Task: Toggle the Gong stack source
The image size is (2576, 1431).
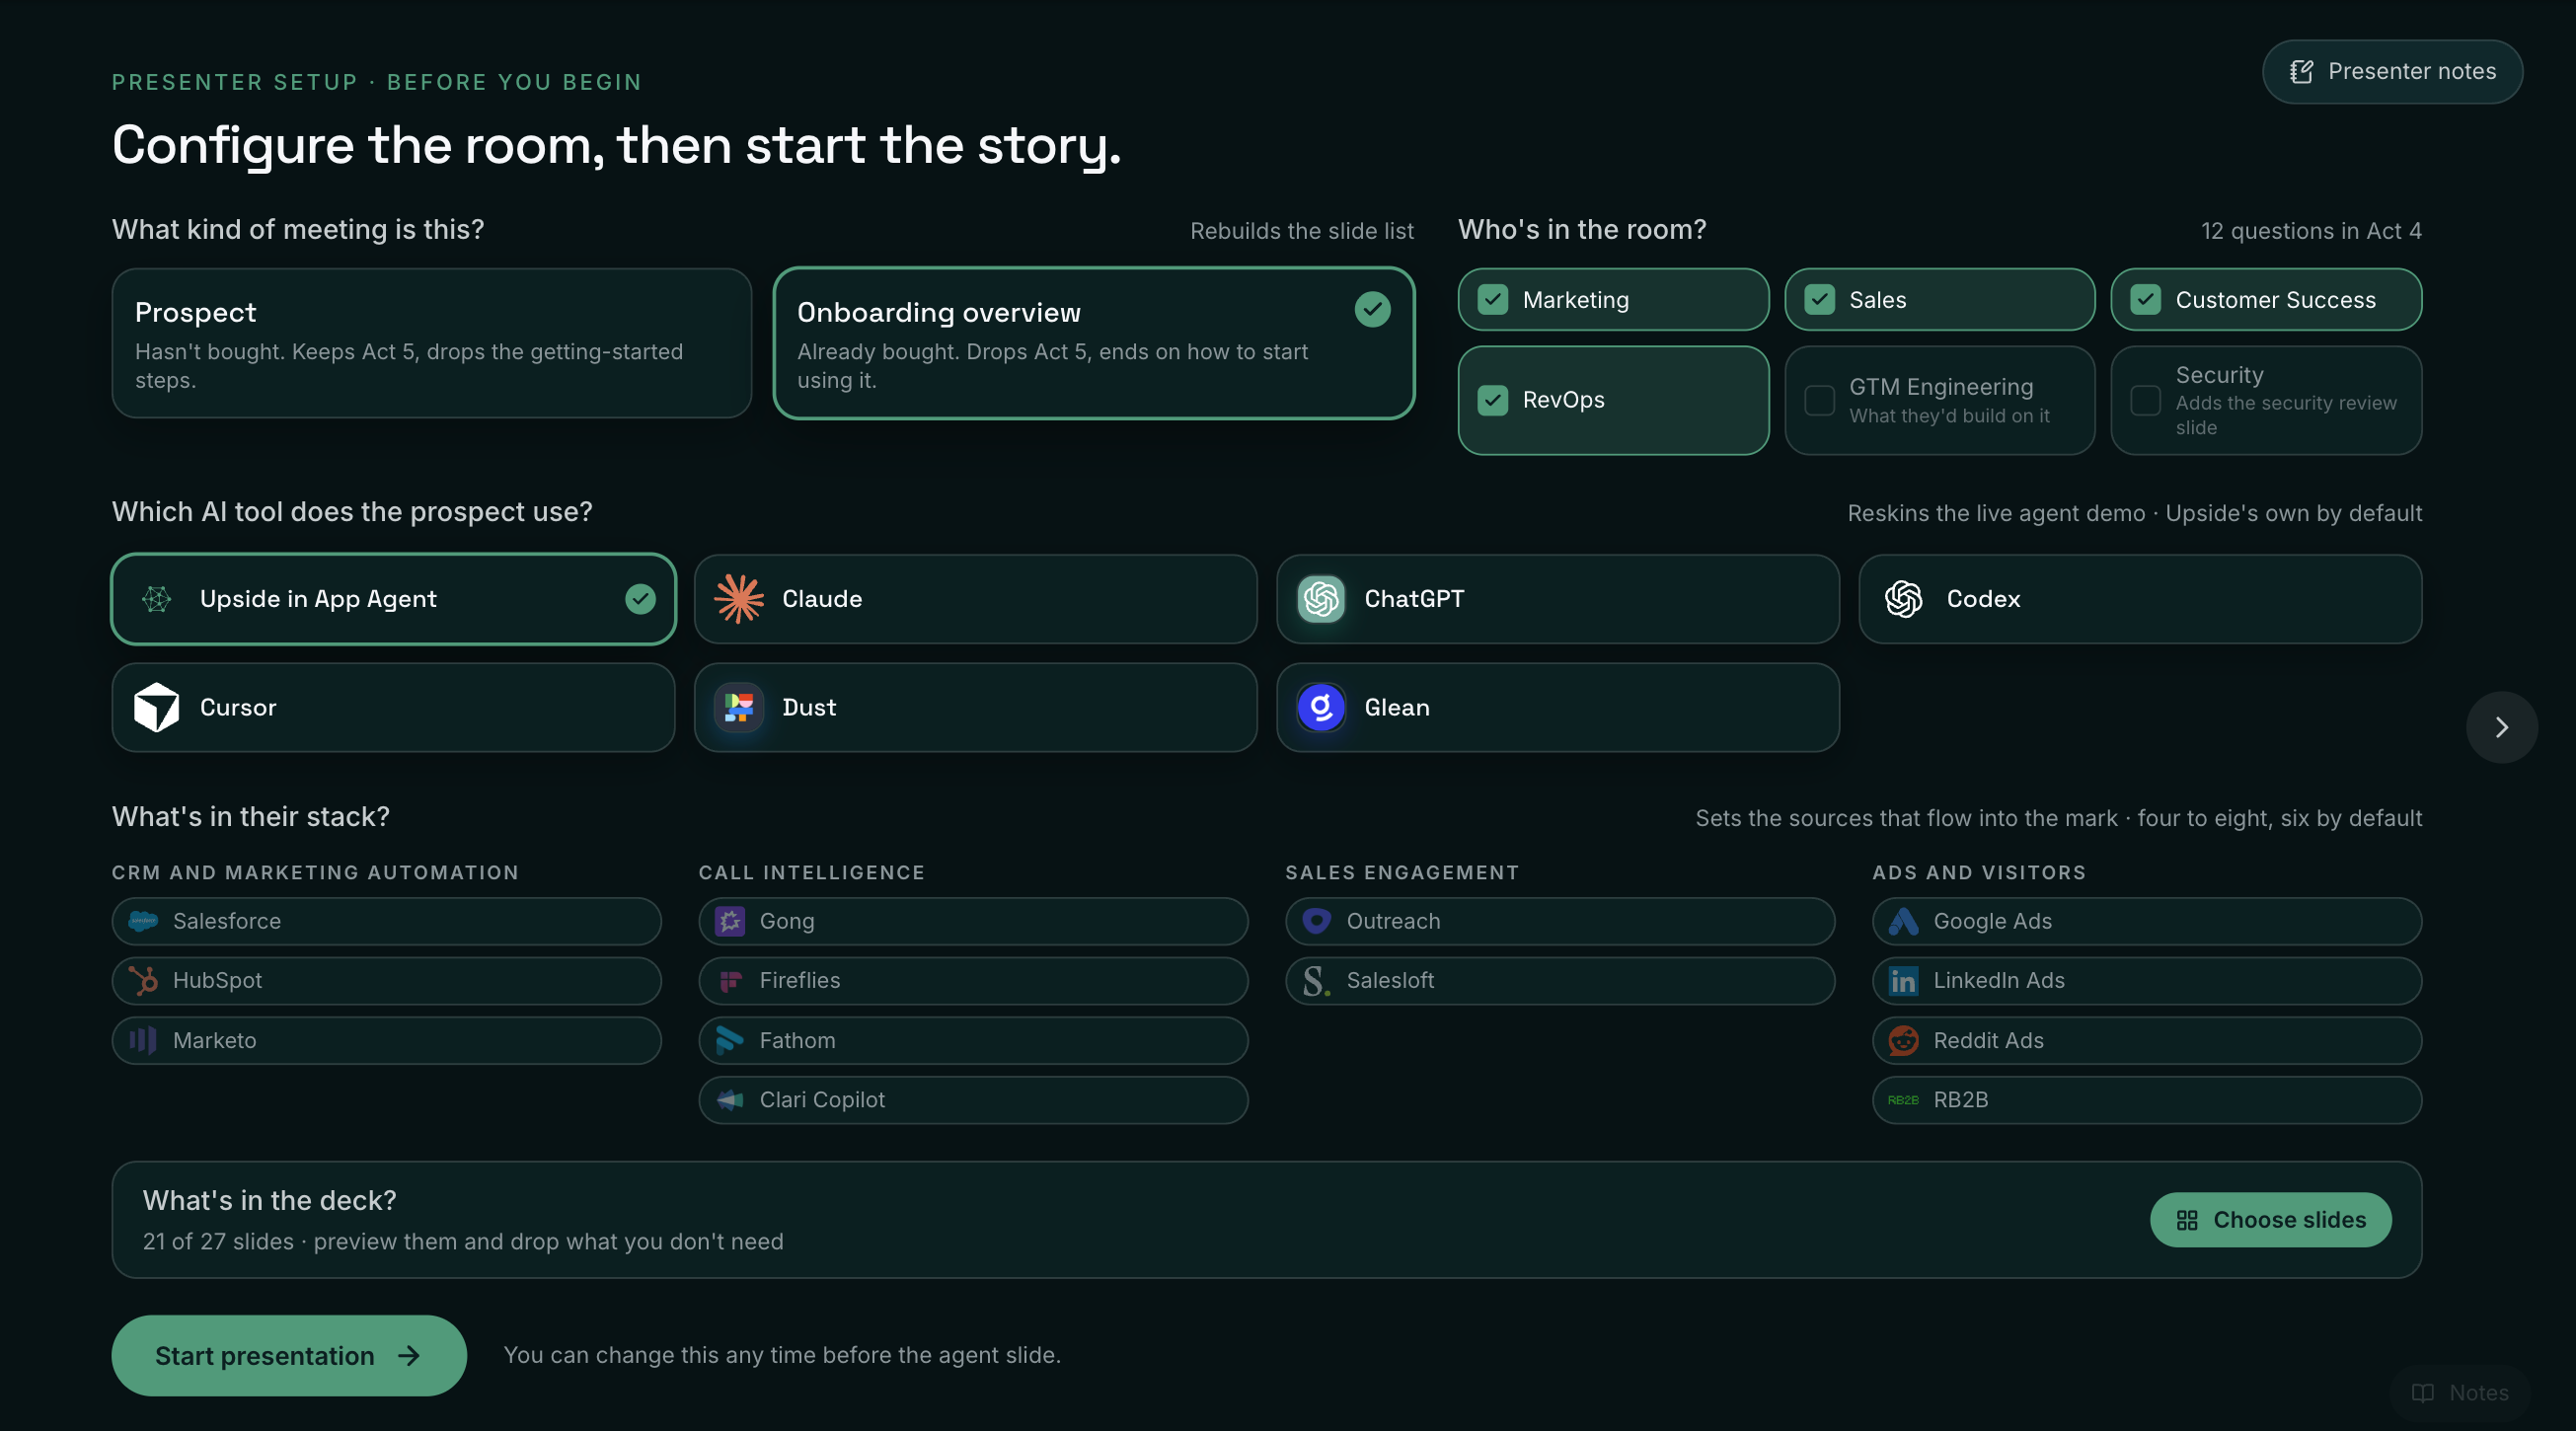Action: tap(973, 921)
